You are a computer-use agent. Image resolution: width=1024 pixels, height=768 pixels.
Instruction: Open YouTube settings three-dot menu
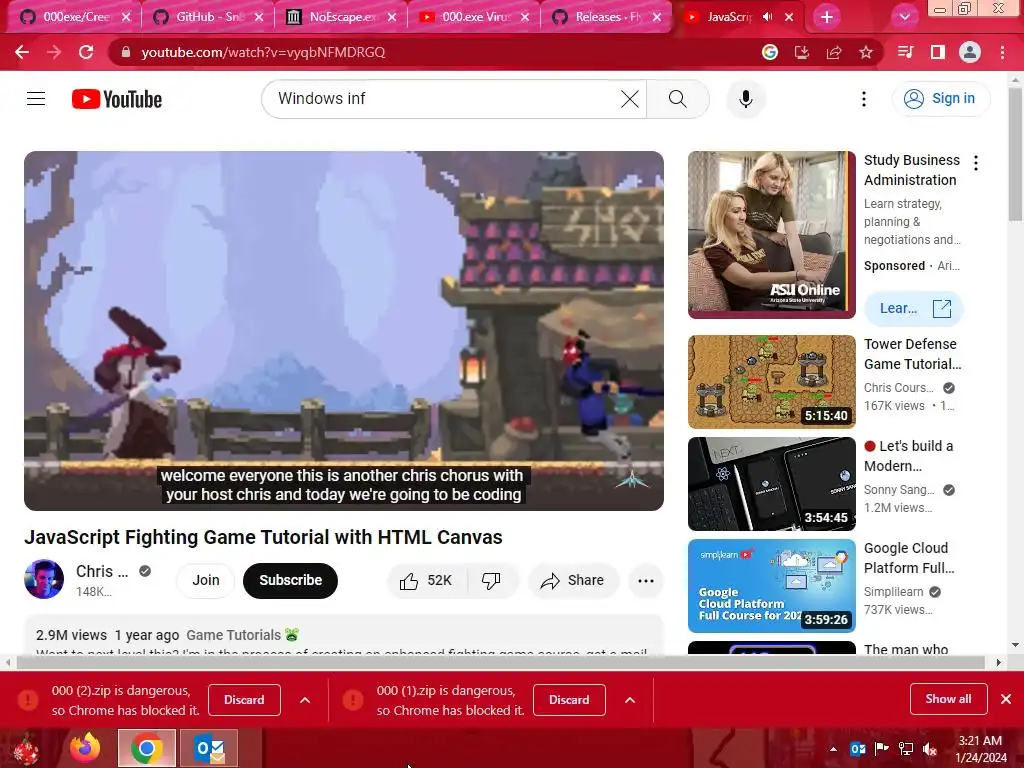[x=864, y=99]
